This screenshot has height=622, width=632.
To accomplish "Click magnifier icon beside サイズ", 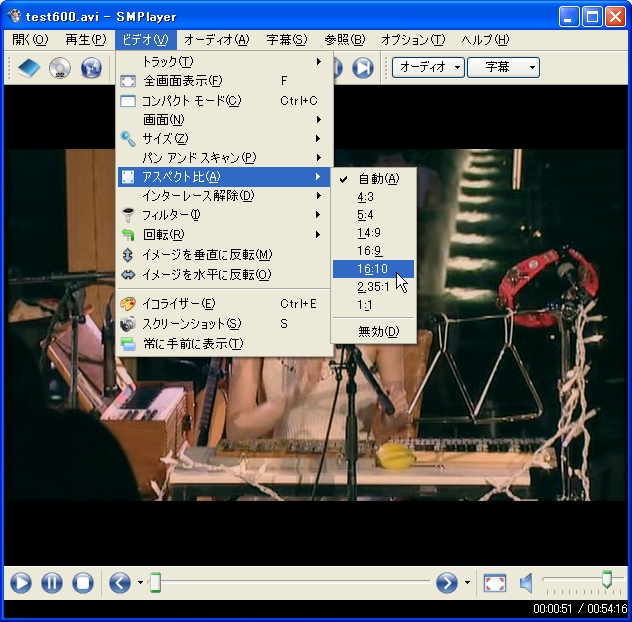I will tap(128, 139).
